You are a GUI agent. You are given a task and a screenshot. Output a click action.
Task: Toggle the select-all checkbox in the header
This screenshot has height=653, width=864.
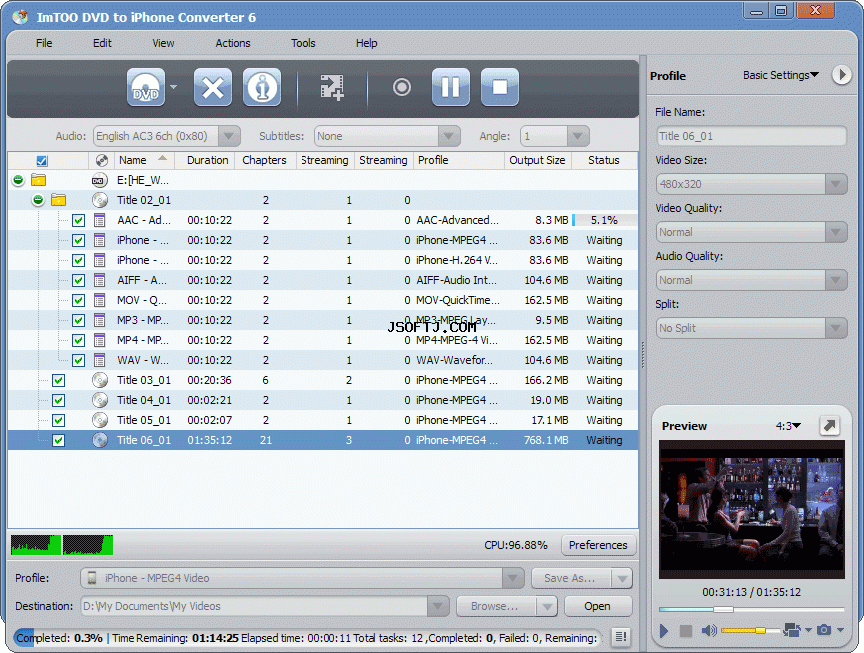click(x=42, y=161)
